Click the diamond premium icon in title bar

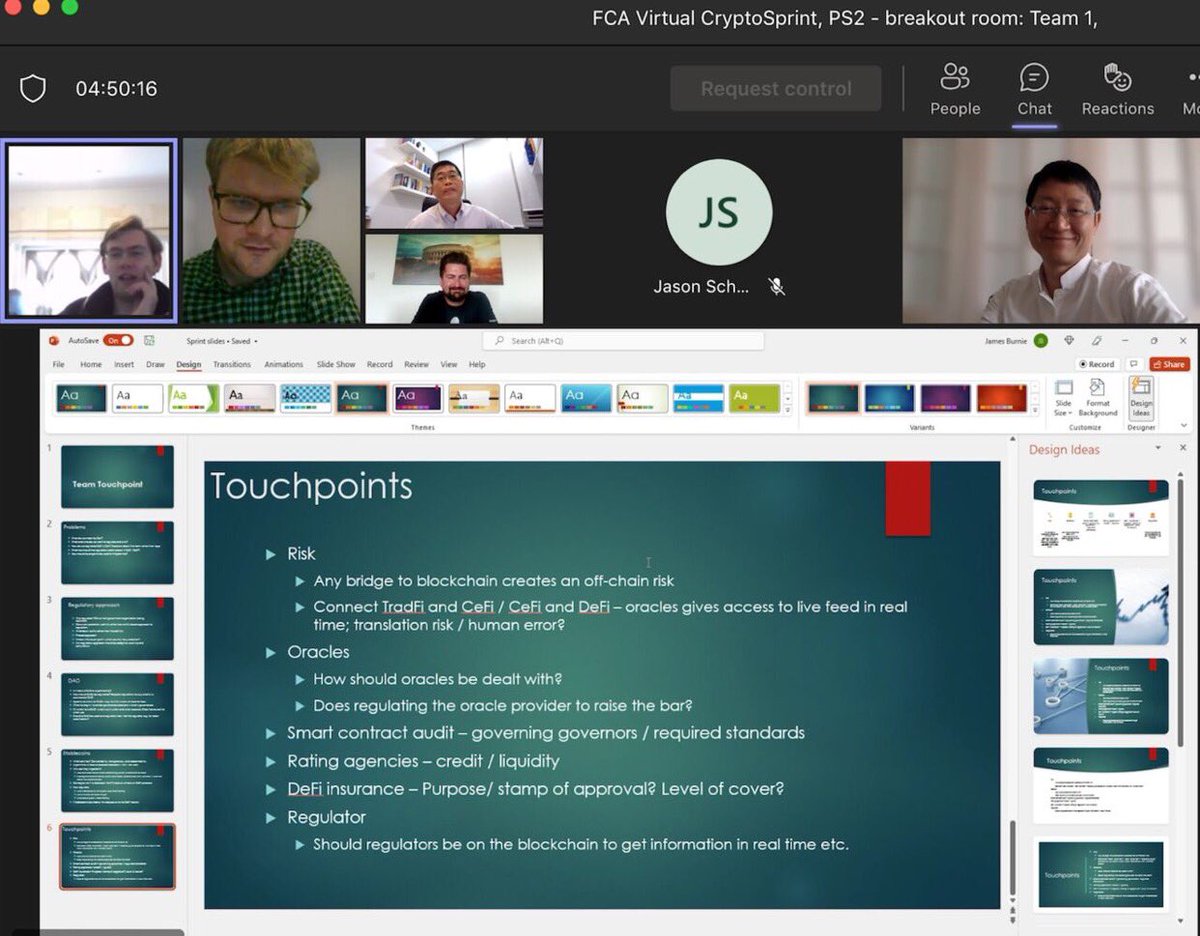pos(1069,340)
